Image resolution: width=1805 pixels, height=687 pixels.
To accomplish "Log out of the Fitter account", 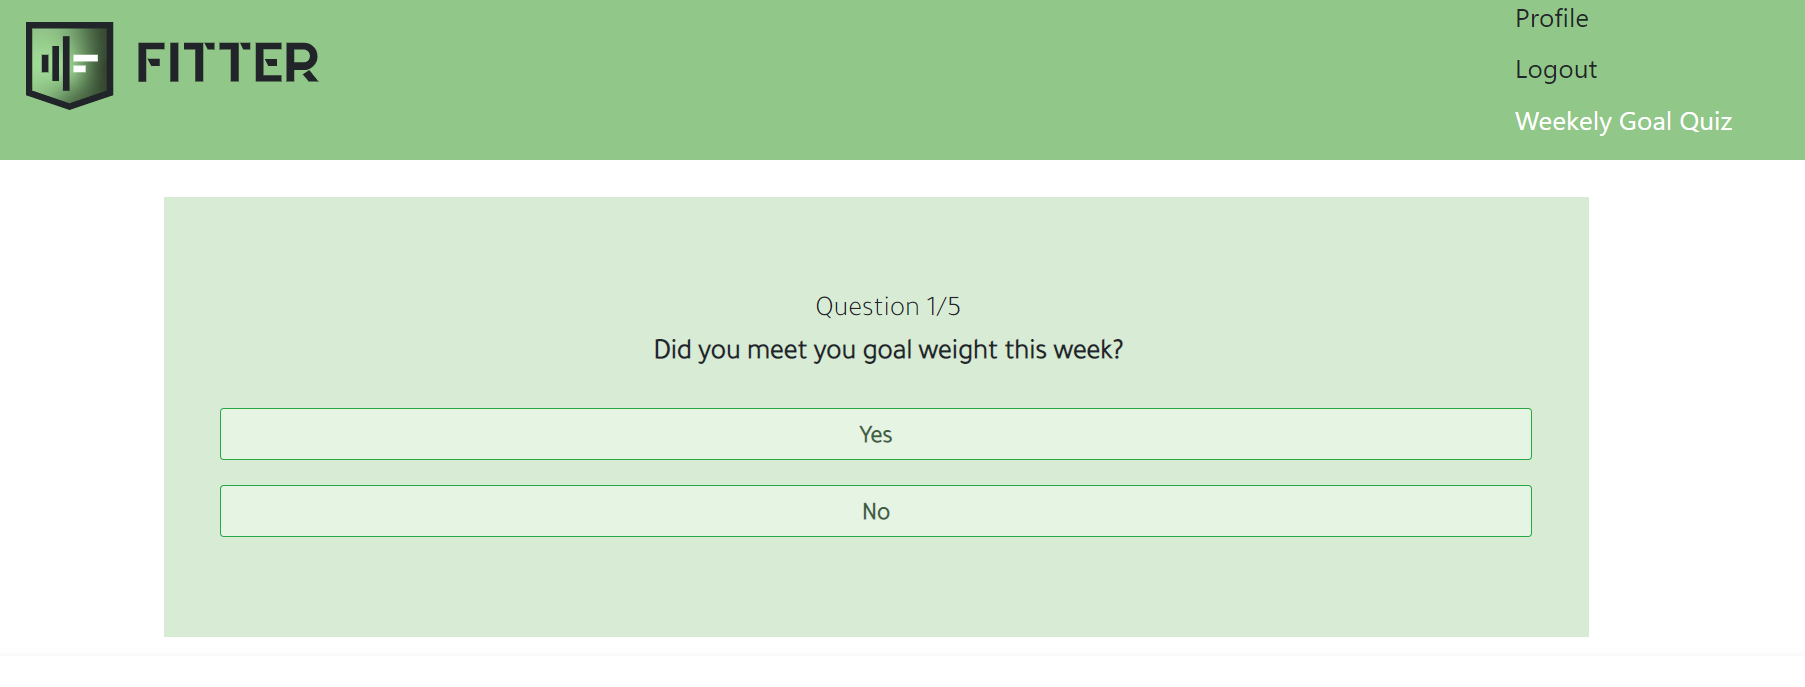I will (1555, 69).
